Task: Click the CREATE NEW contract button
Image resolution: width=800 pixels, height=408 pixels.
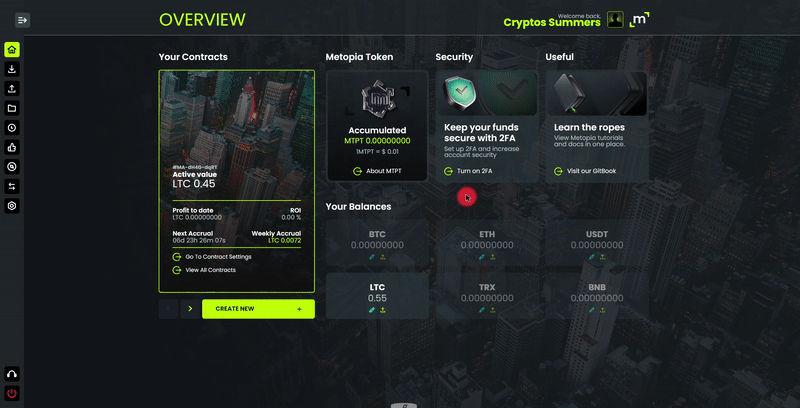Action: pyautogui.click(x=258, y=309)
